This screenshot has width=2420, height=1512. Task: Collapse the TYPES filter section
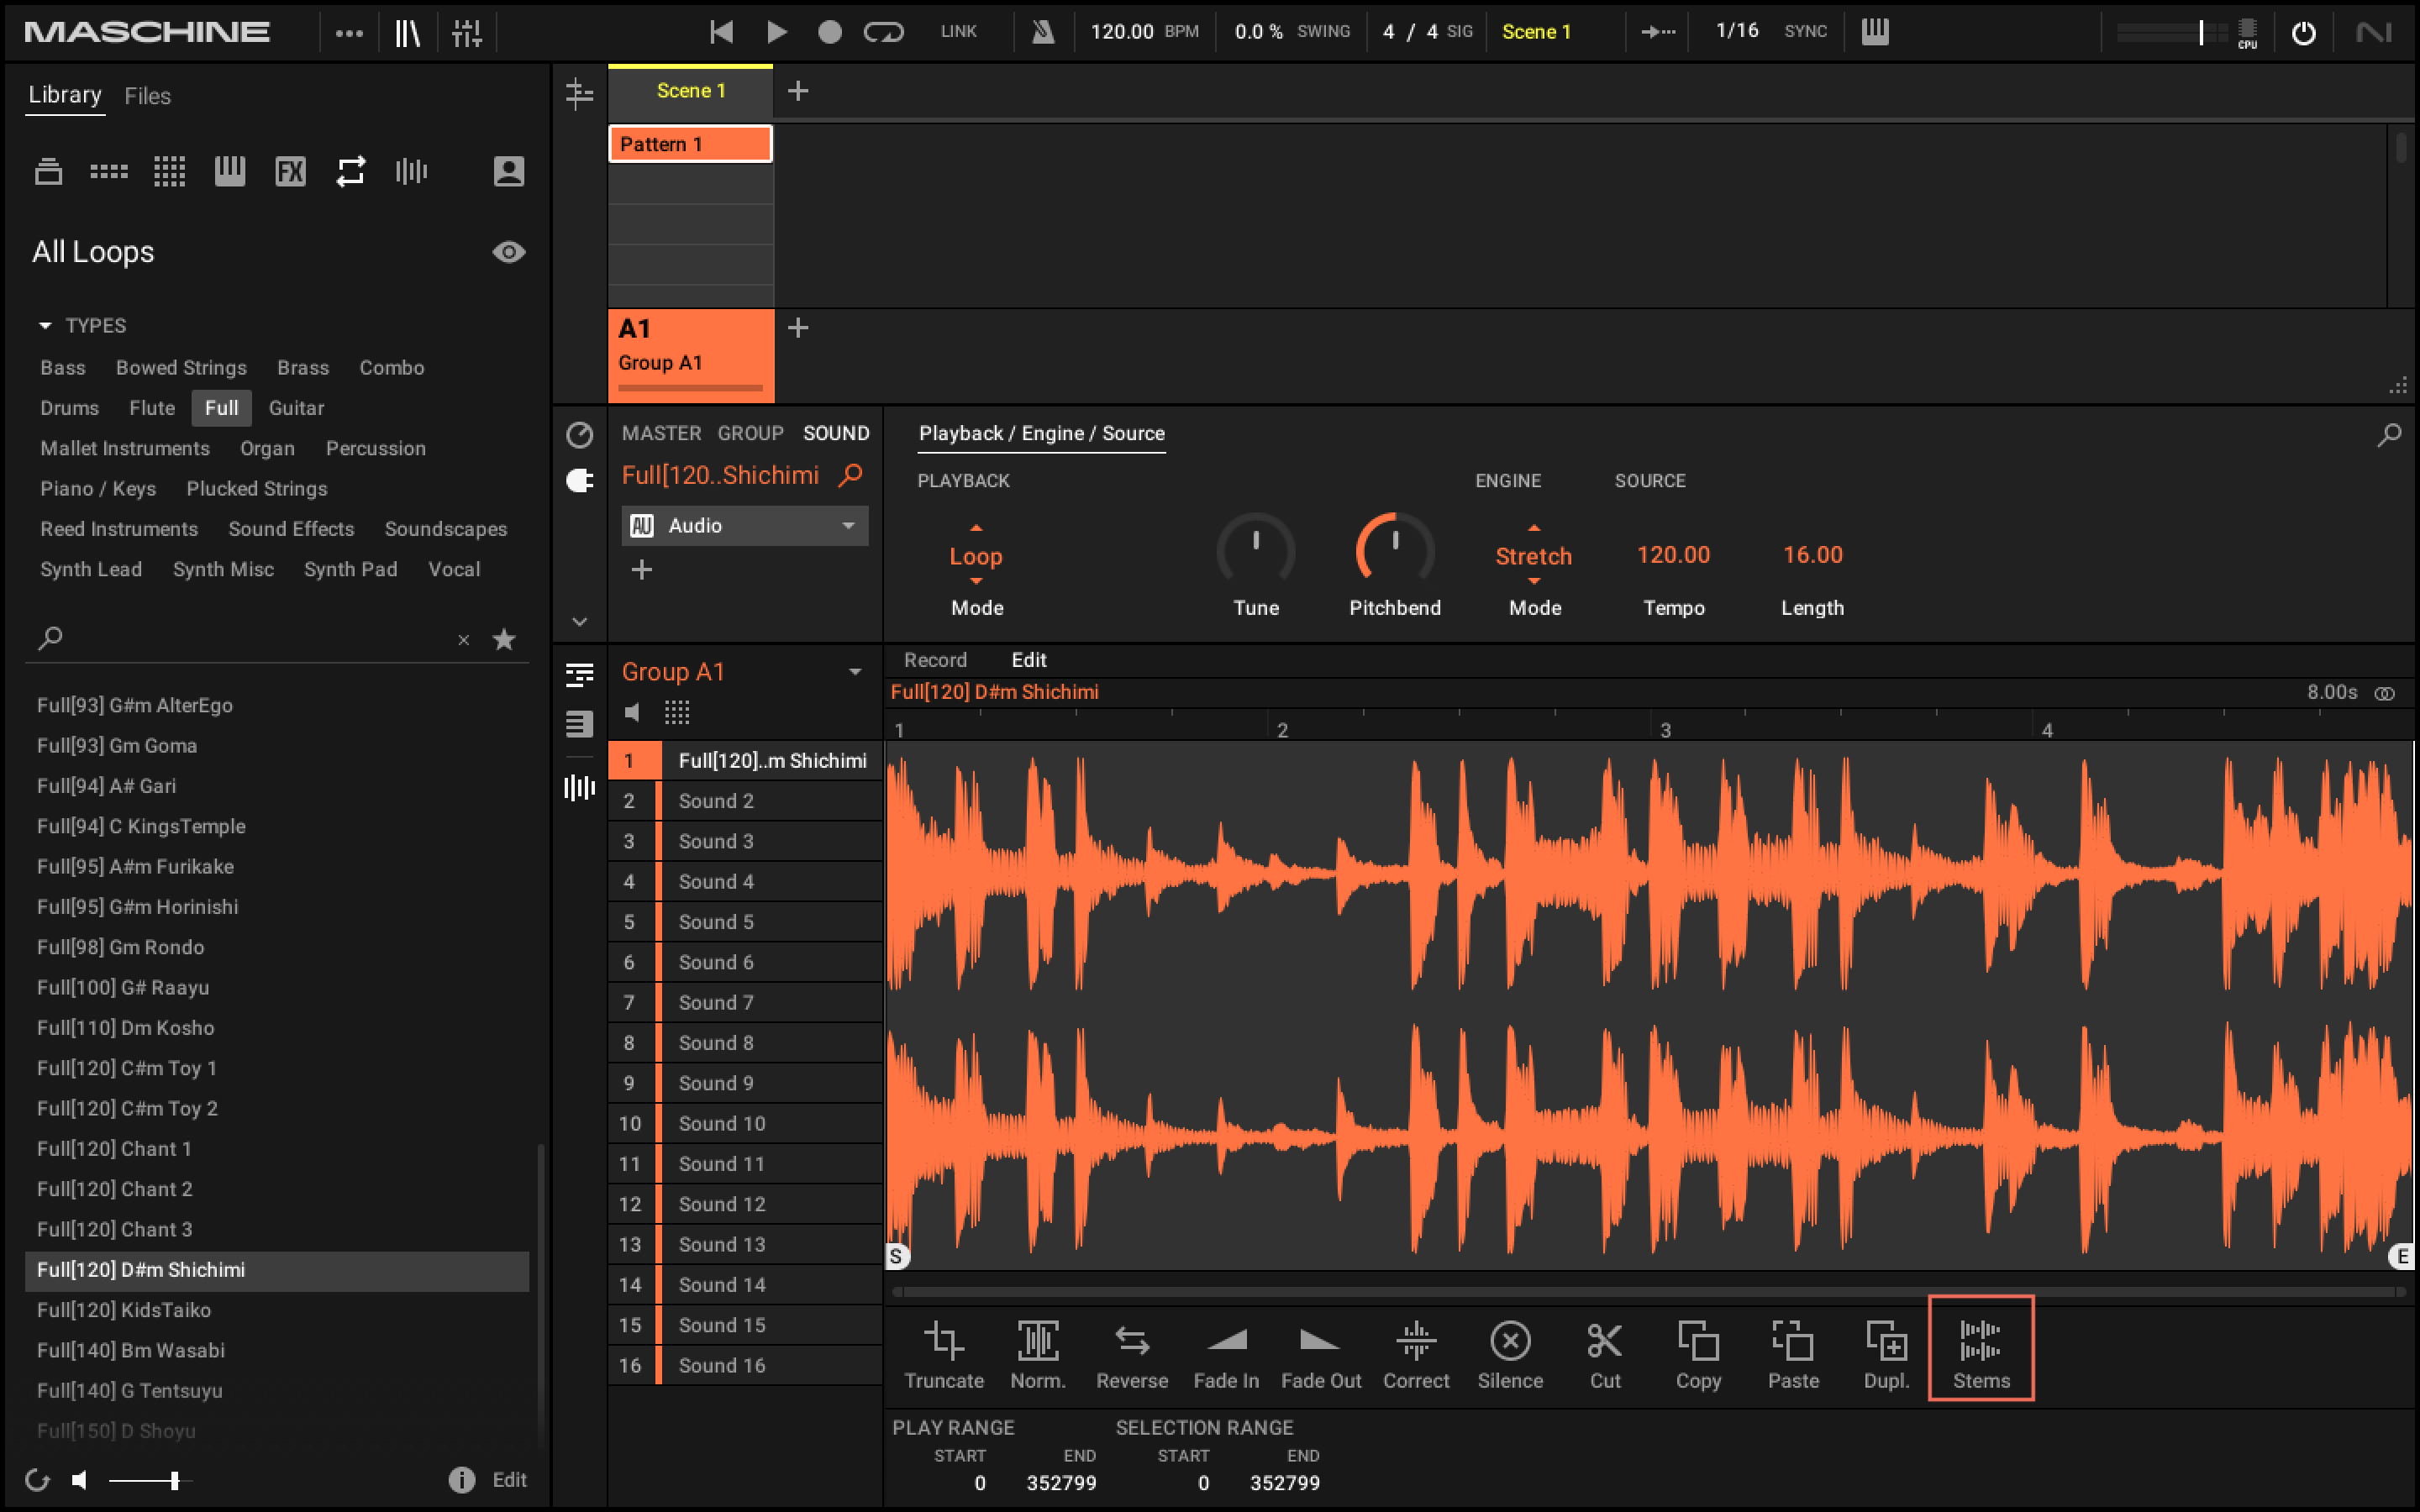point(44,324)
